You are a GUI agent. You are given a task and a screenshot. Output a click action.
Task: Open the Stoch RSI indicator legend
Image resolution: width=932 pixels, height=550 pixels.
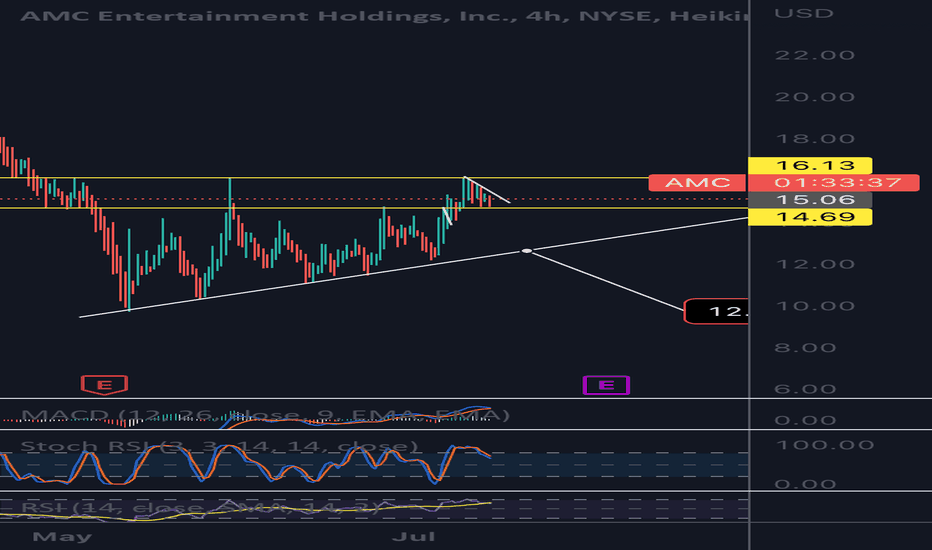(x=219, y=446)
